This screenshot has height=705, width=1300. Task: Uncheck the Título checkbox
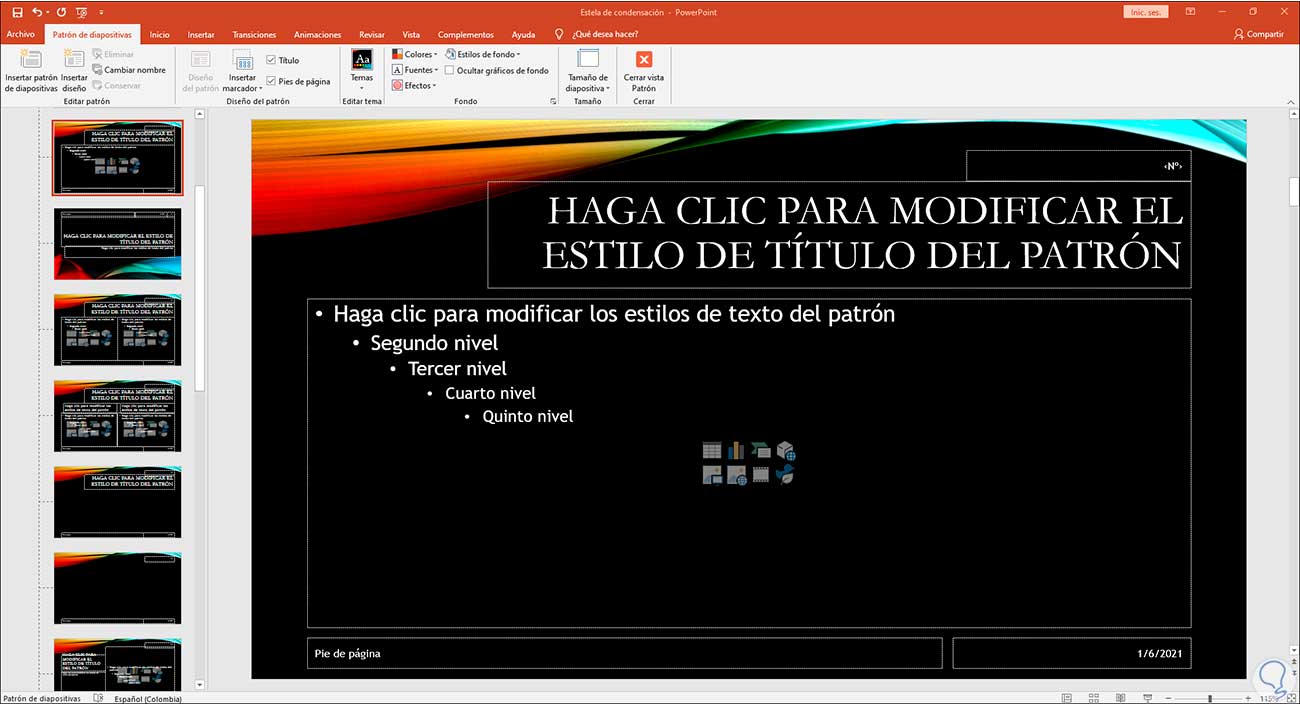coord(271,61)
